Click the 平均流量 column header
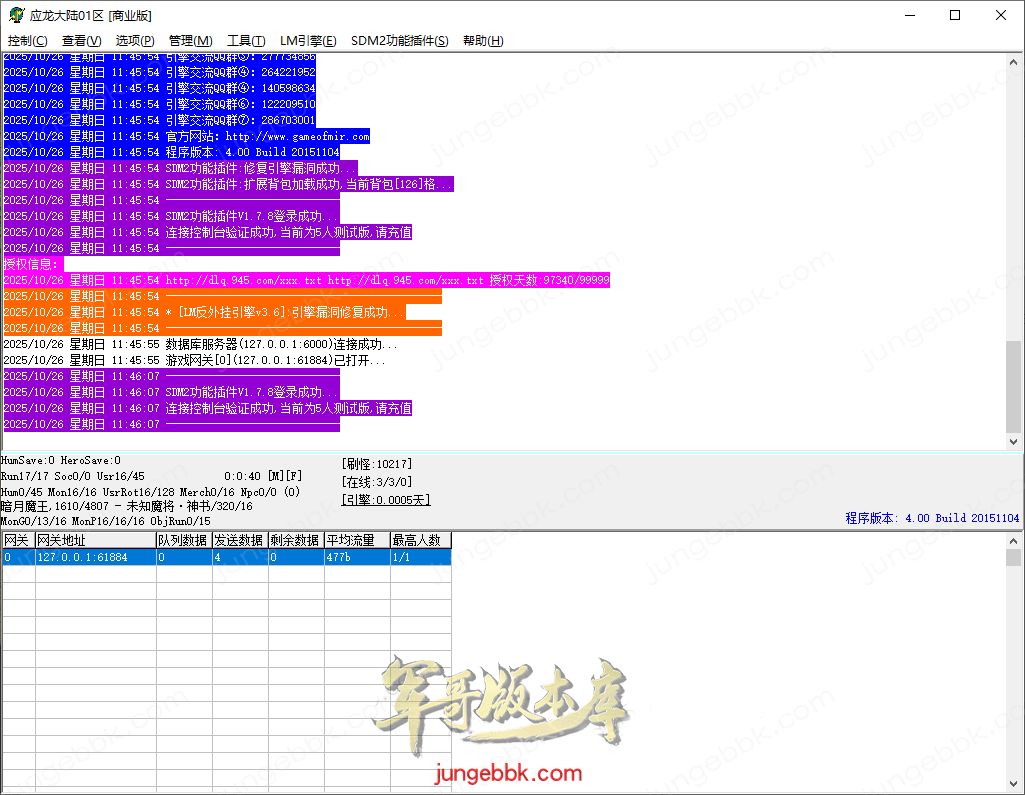Screen dimensions: 1025x795 355,540
